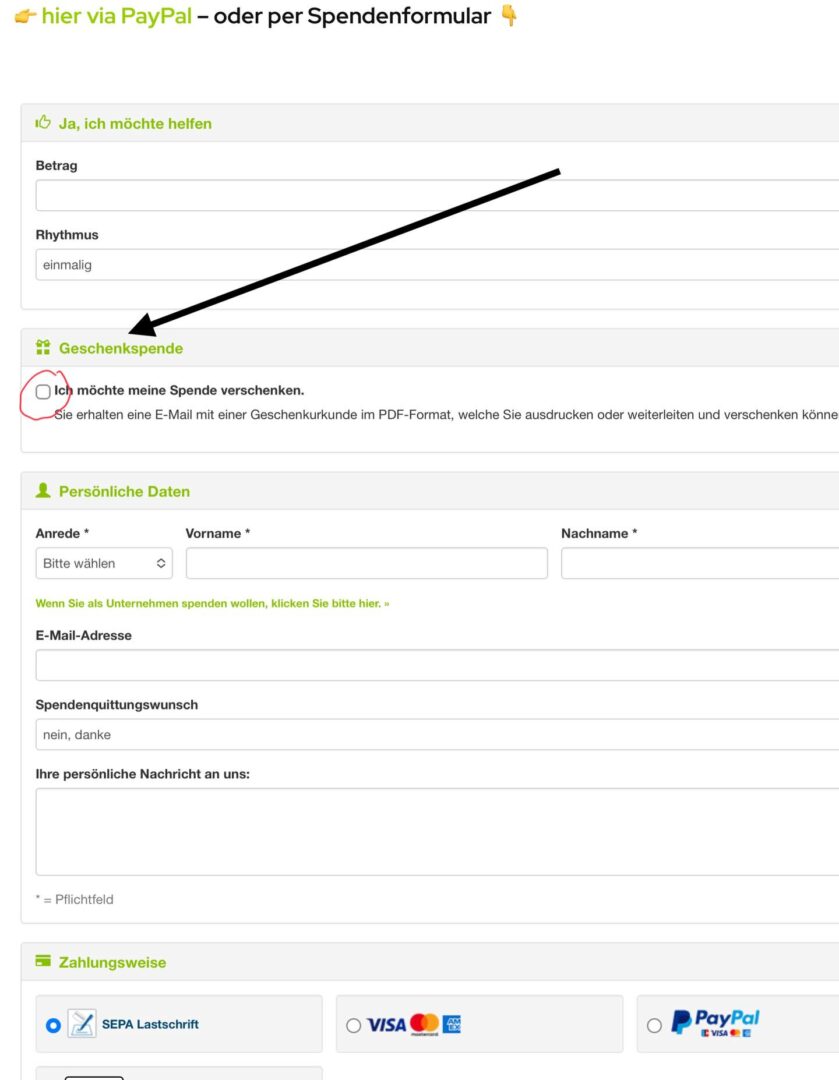Screen dimensions: 839x1080
Task: Click the VISA card logo
Action: (386, 1024)
